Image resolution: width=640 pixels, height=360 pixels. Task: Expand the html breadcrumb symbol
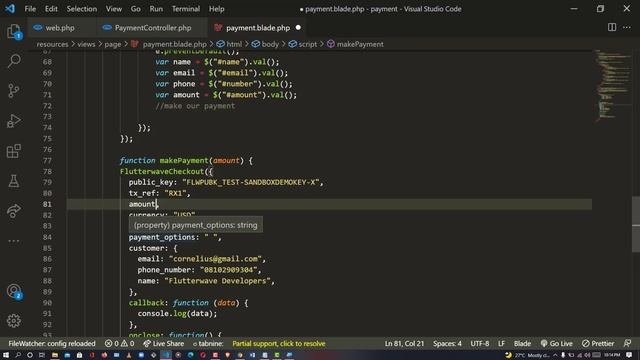pyautogui.click(x=229, y=44)
